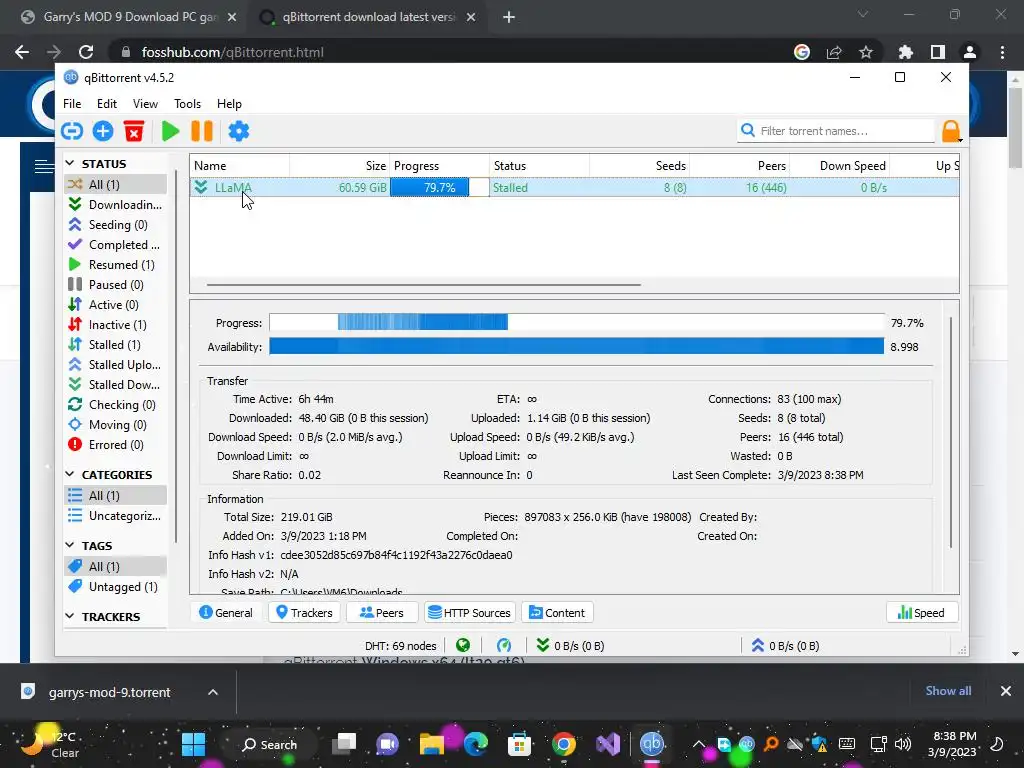
Task: Click Show all downloads link
Action: click(x=948, y=691)
